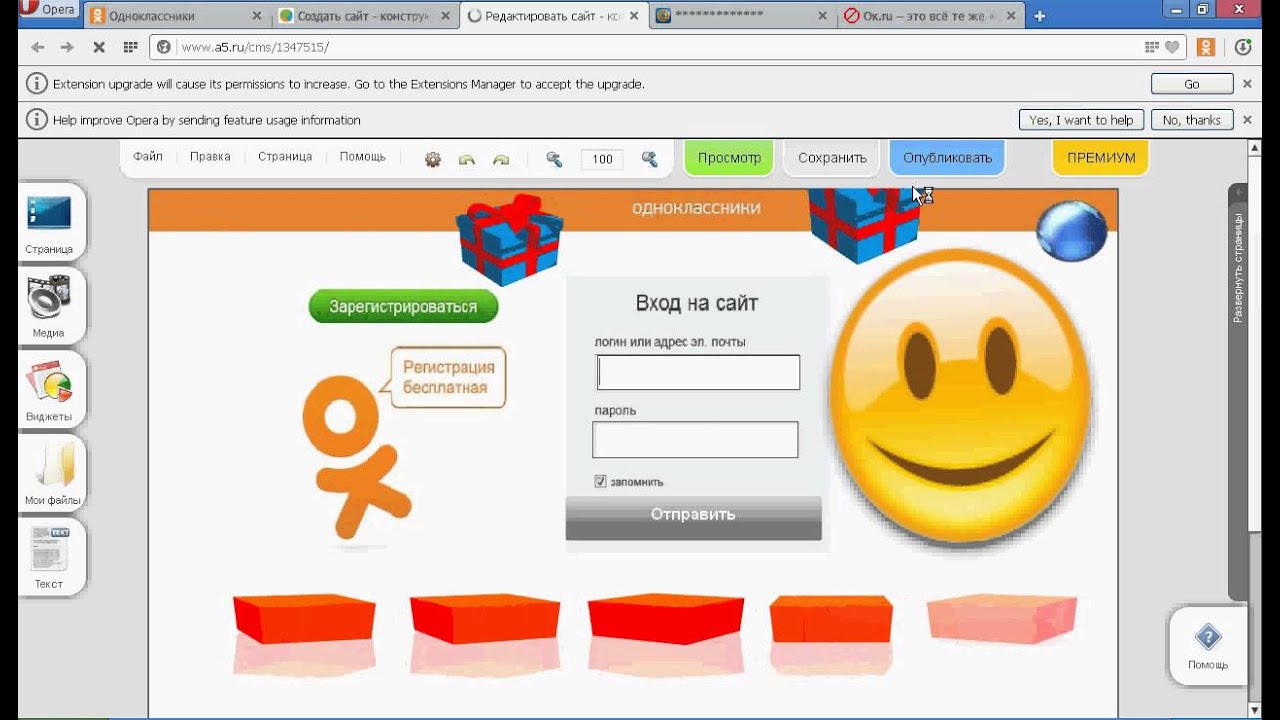Screen dimensions: 1280x720
Task: Click the zoom percentage field showing 100
Action: tap(602, 159)
